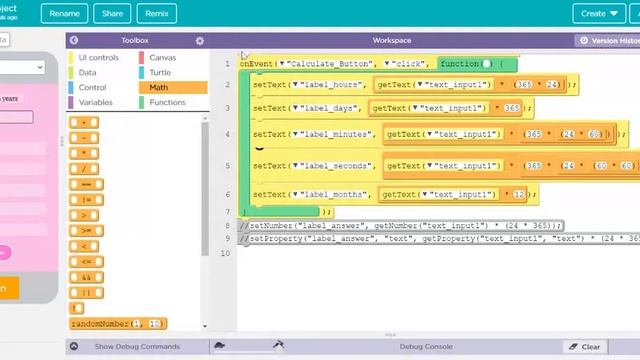Pick the less-or-equal (<=) operator block
Image resolution: width=640 pixels, height=360 pixels.
tap(86, 262)
